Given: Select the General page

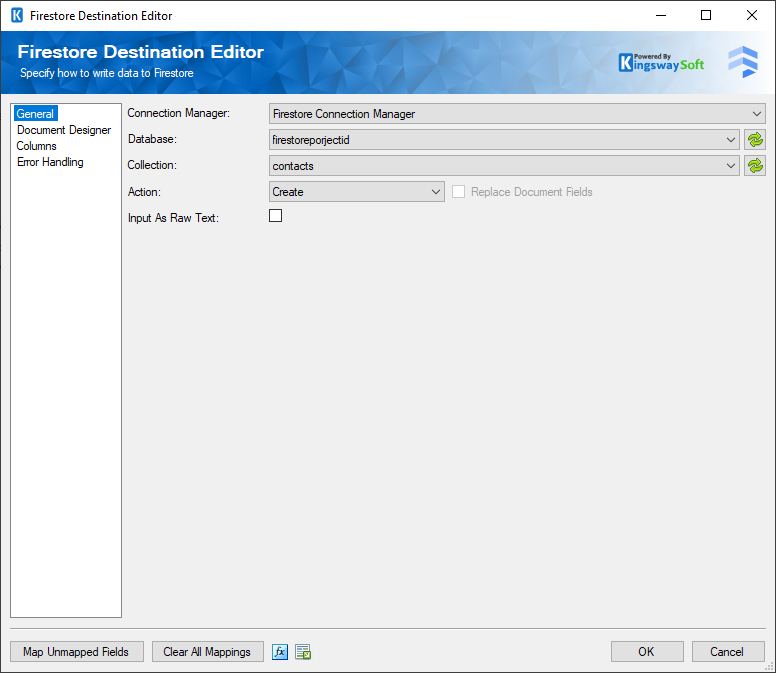Looking at the screenshot, I should click(x=35, y=113).
